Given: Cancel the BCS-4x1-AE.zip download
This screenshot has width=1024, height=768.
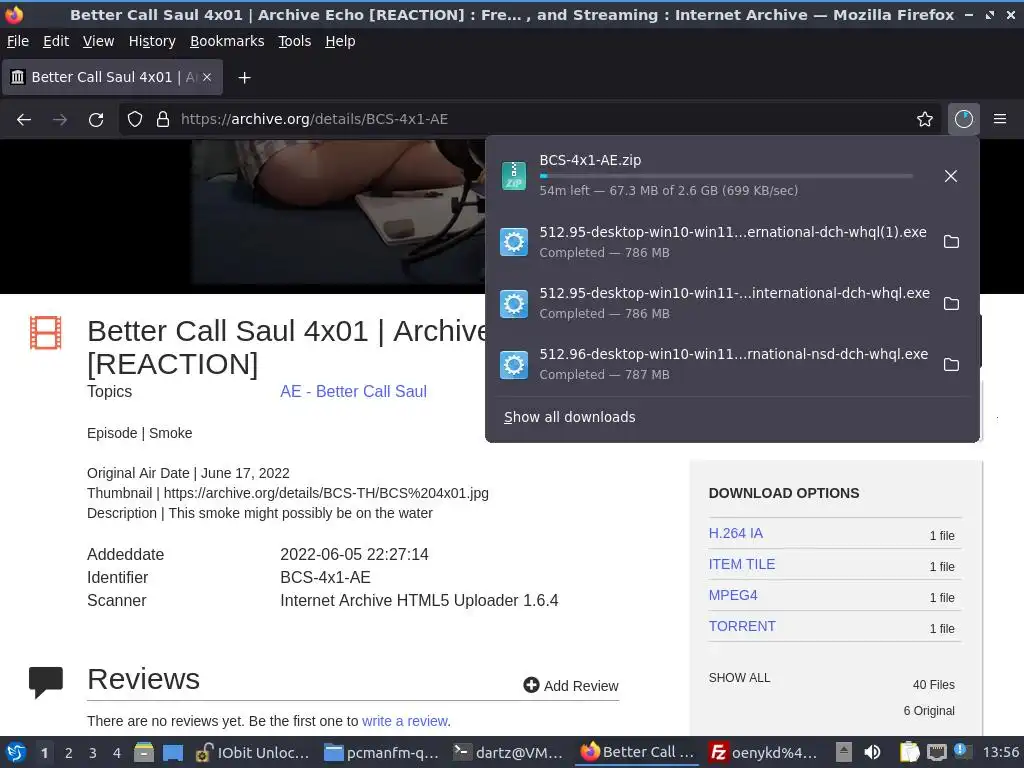Looking at the screenshot, I should click(x=951, y=176).
